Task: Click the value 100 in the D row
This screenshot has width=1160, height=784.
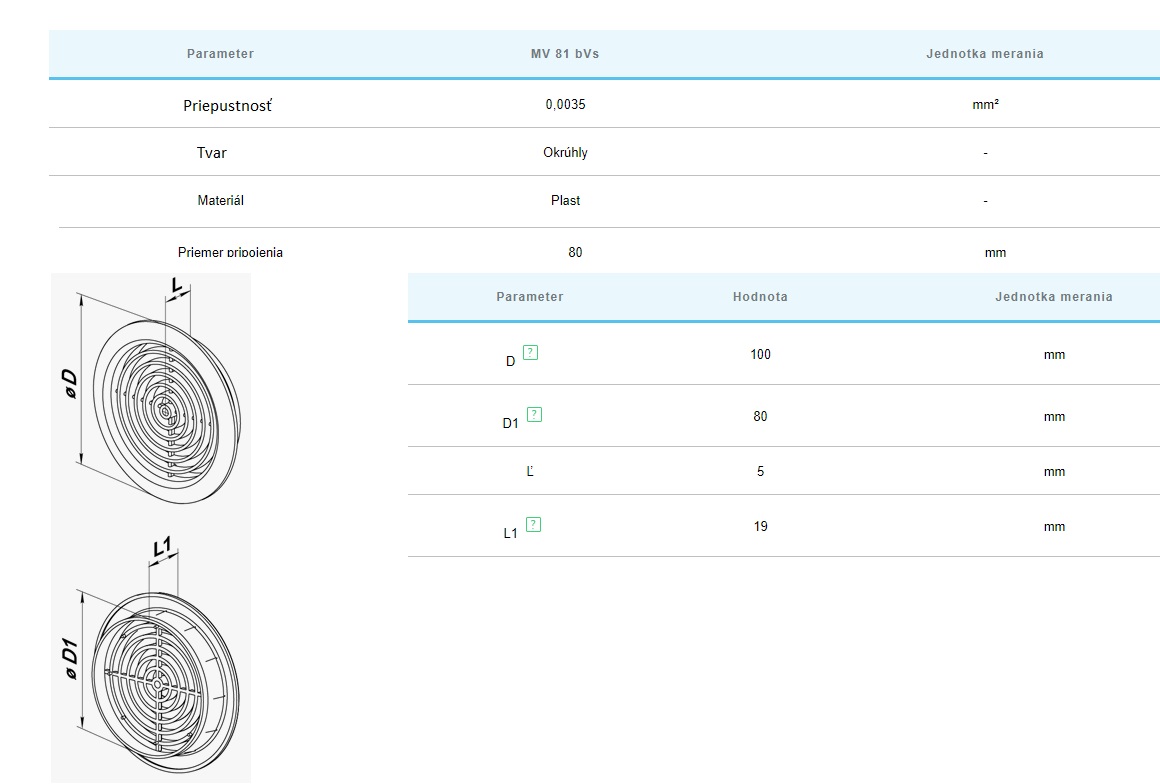Action: [x=760, y=354]
